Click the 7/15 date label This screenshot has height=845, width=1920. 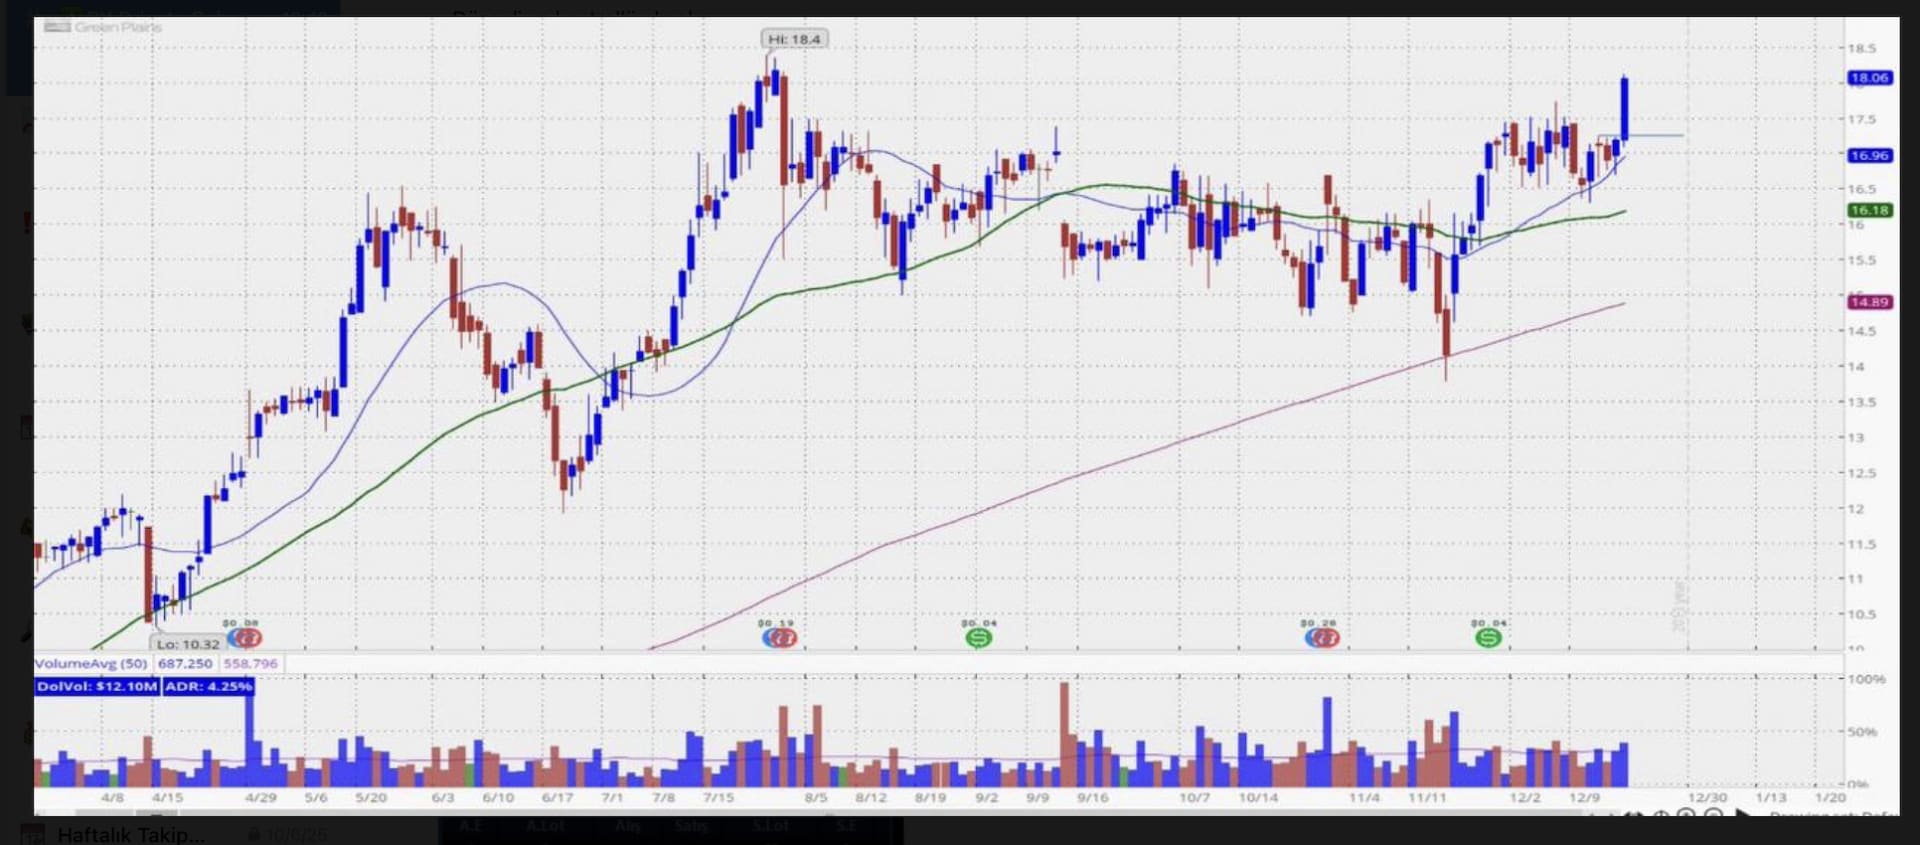[x=718, y=798]
